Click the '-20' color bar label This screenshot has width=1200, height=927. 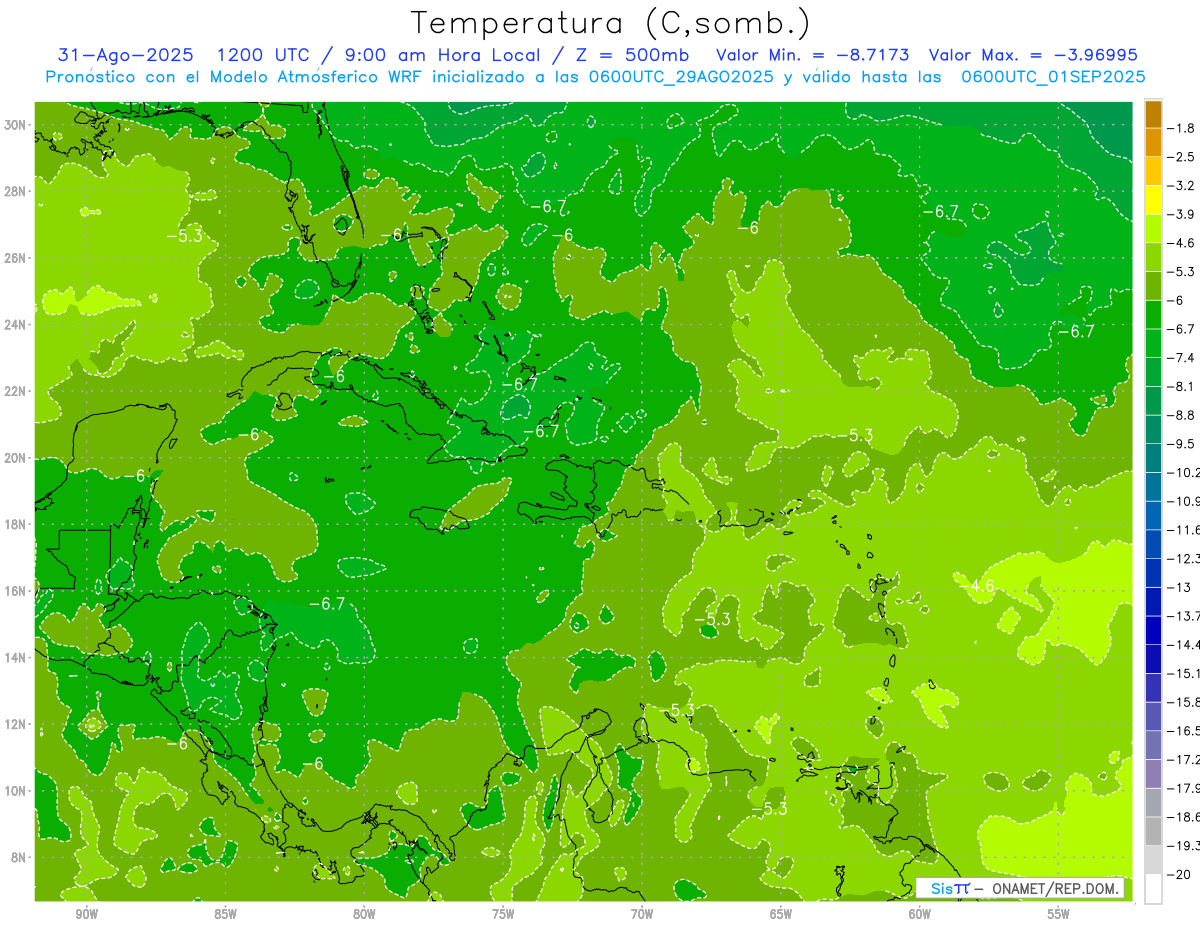pos(1179,875)
